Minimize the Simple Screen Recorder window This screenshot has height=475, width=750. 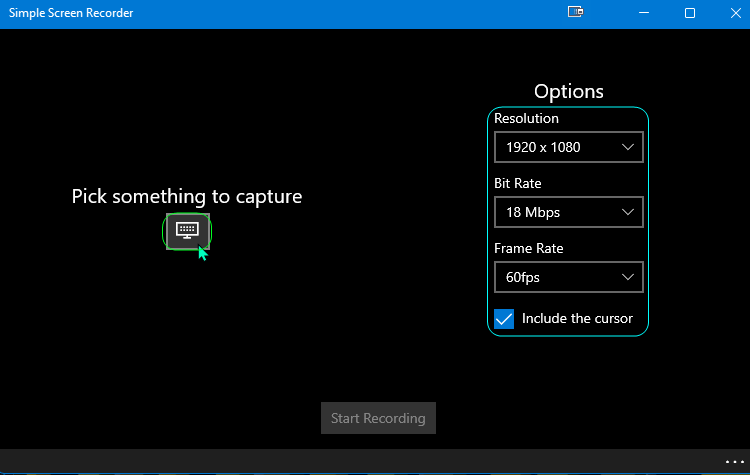coord(644,13)
